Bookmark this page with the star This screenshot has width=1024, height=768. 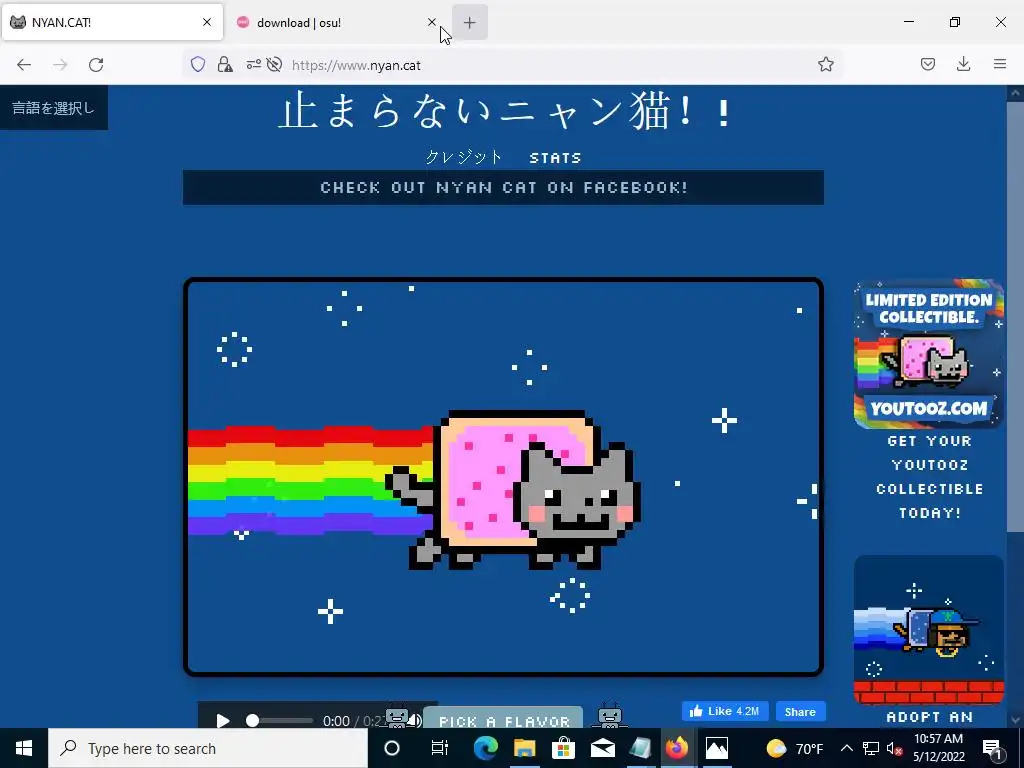825,64
